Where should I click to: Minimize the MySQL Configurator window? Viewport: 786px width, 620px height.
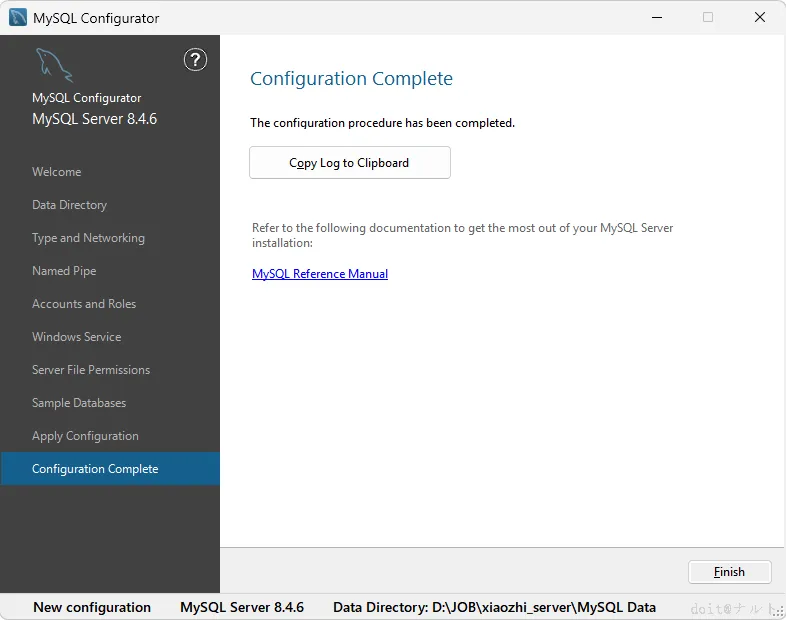pyautogui.click(x=656, y=18)
